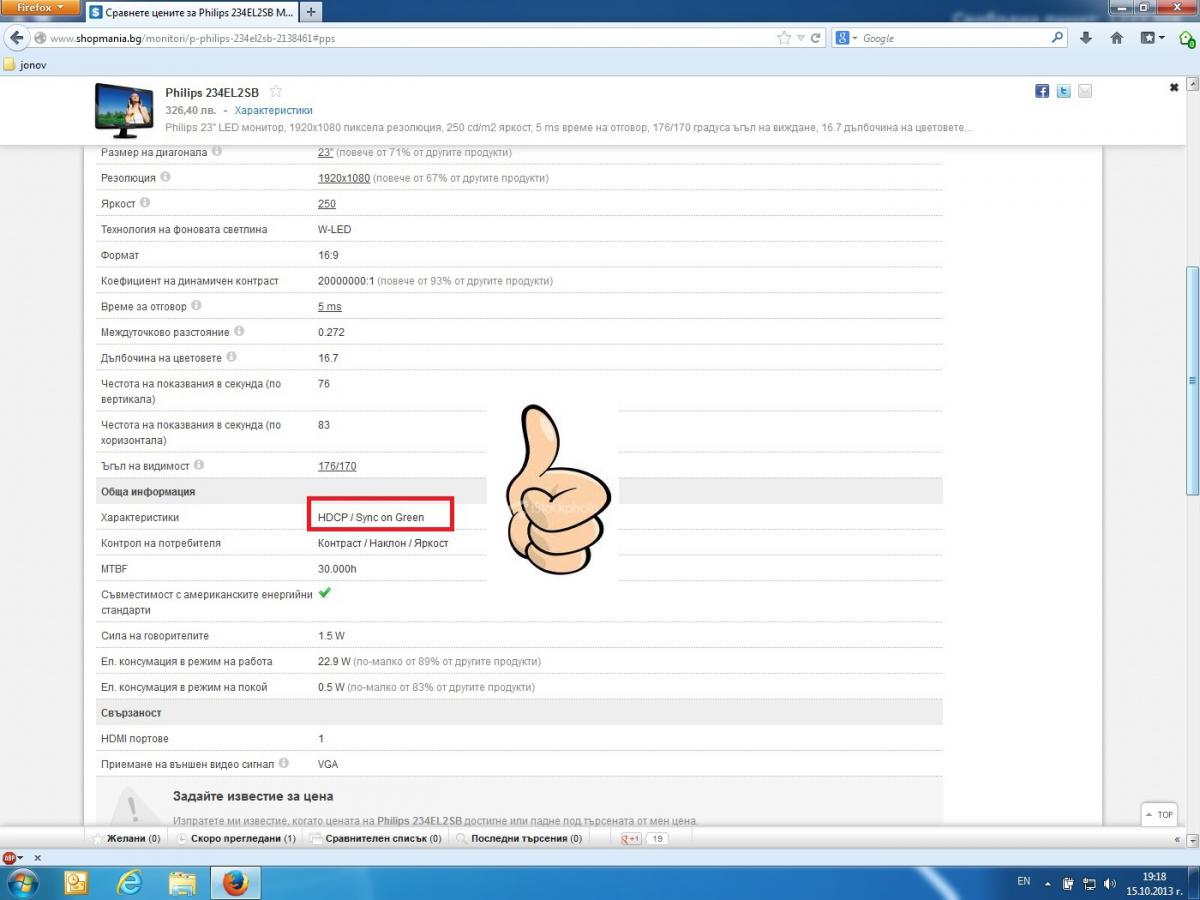
Task: Open the green house extension icon
Action: tap(1186, 39)
